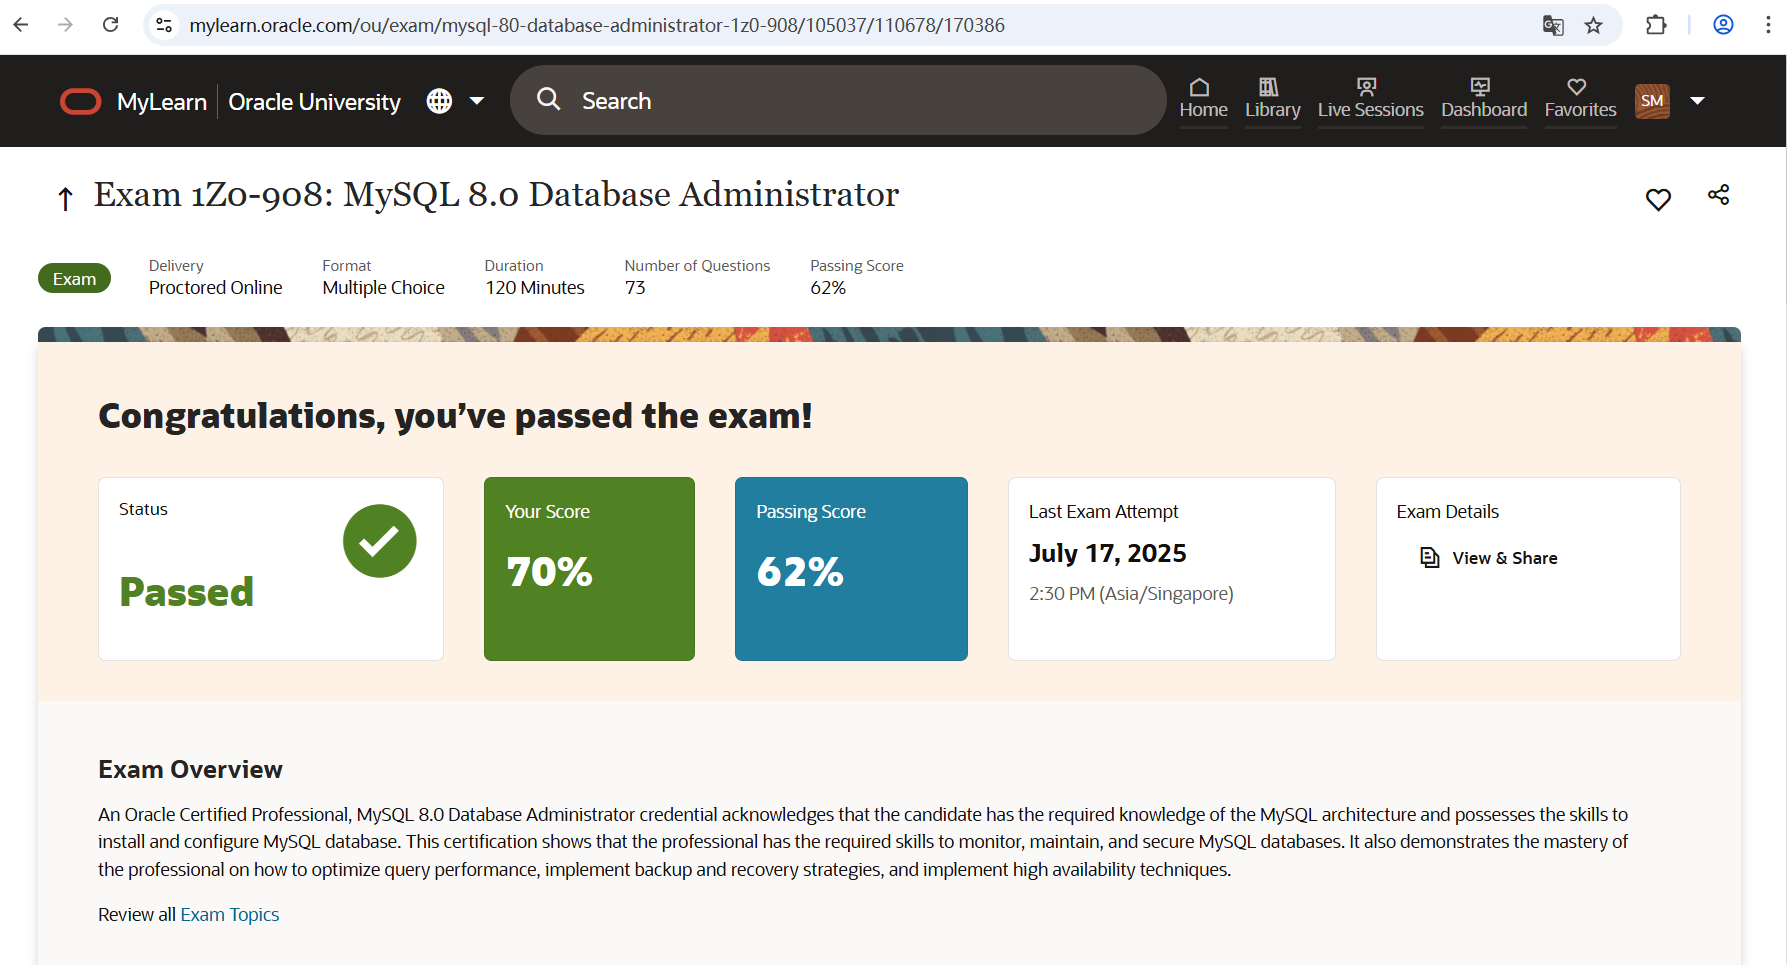The image size is (1787, 965).
Task: Click the up arrow next to the exam title
Action: coord(65,198)
